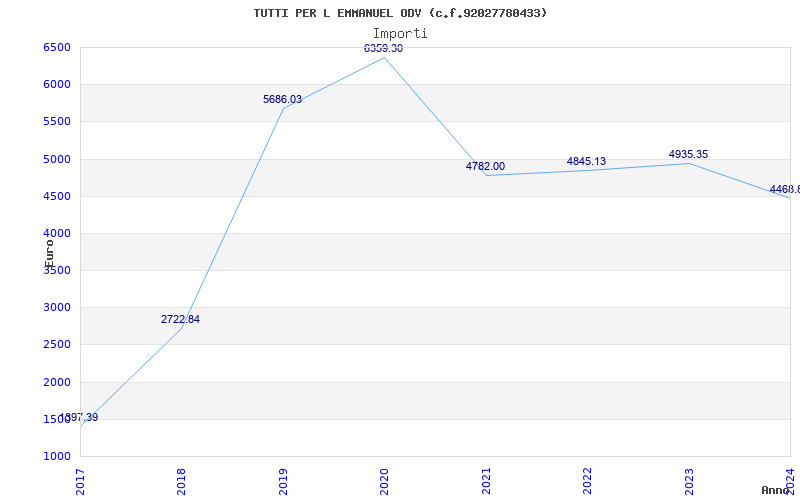Select the 4782.00 data label
Viewport: 800px width, 500px height.
485,166
